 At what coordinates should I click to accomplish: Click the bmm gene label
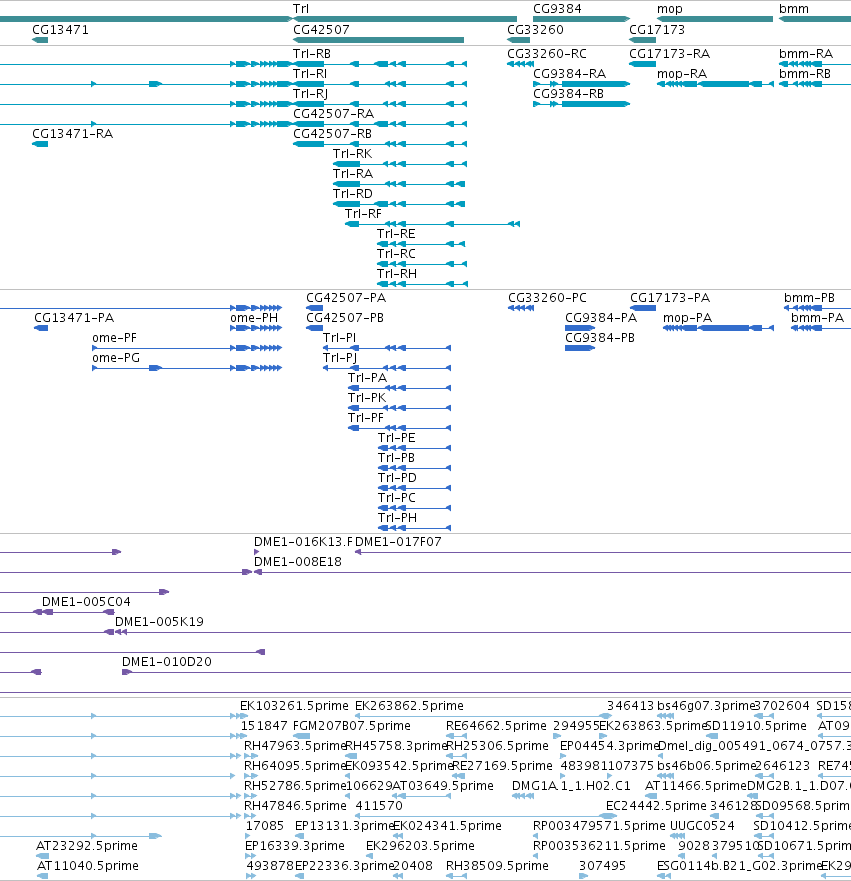coord(794,9)
